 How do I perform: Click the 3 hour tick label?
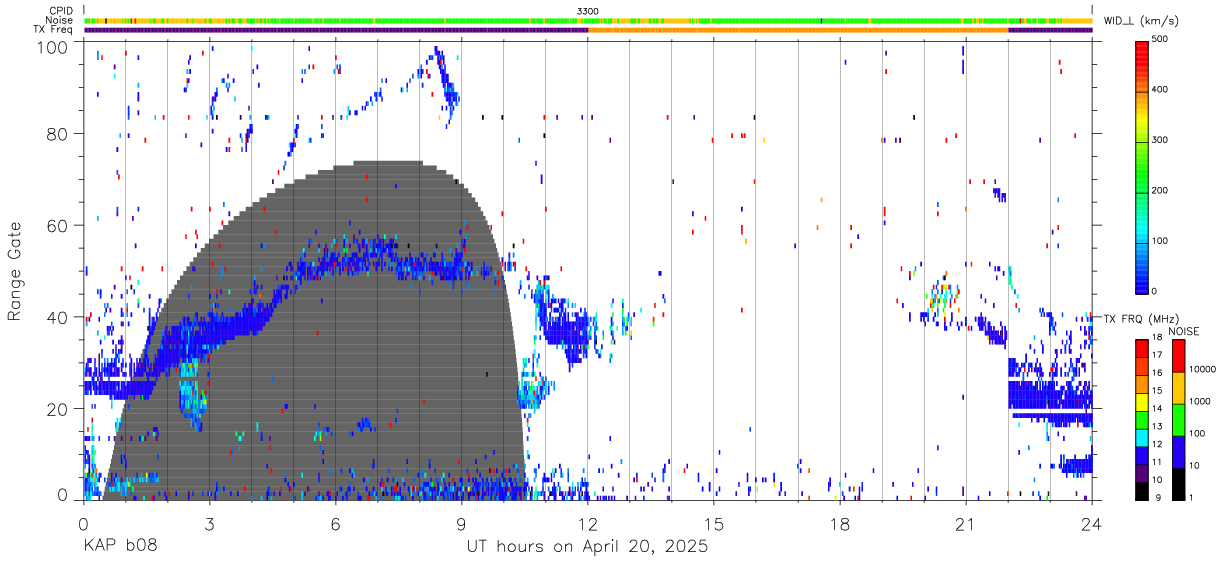210,523
